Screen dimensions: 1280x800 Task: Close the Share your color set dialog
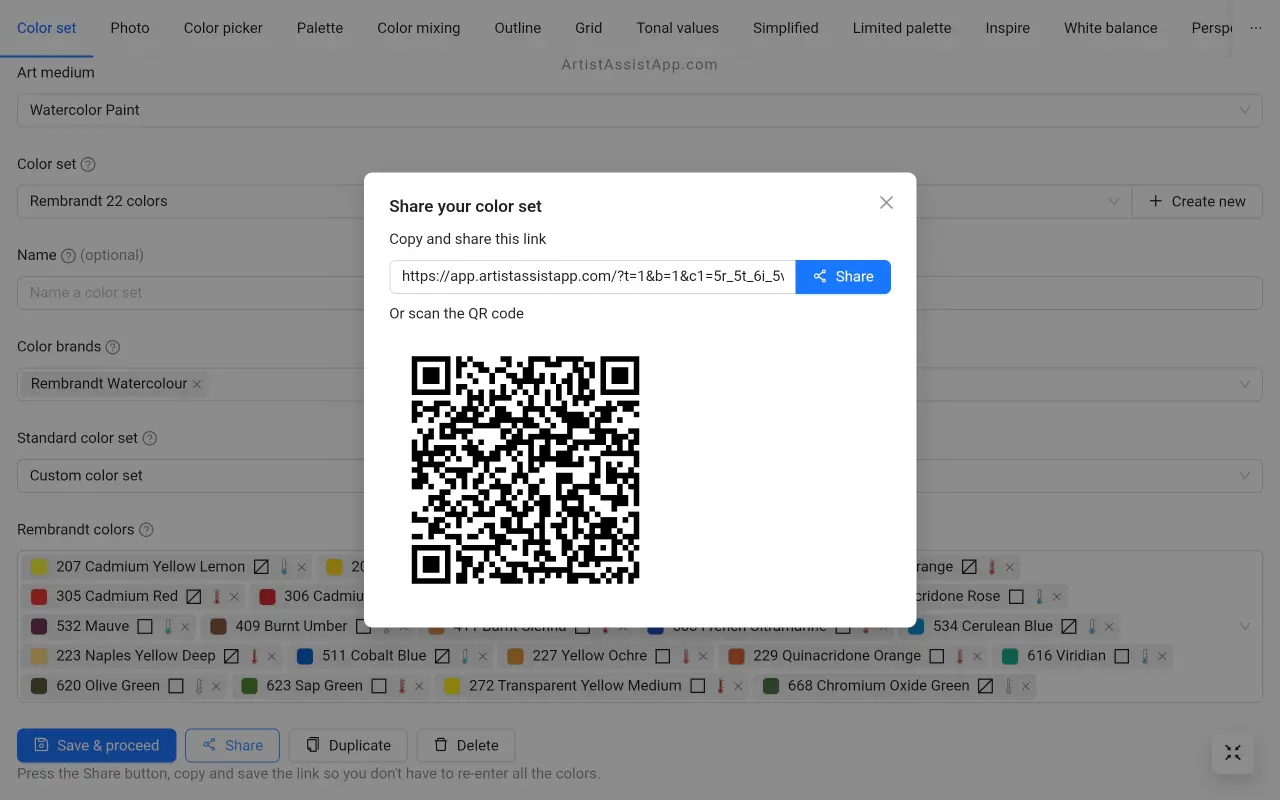(886, 203)
